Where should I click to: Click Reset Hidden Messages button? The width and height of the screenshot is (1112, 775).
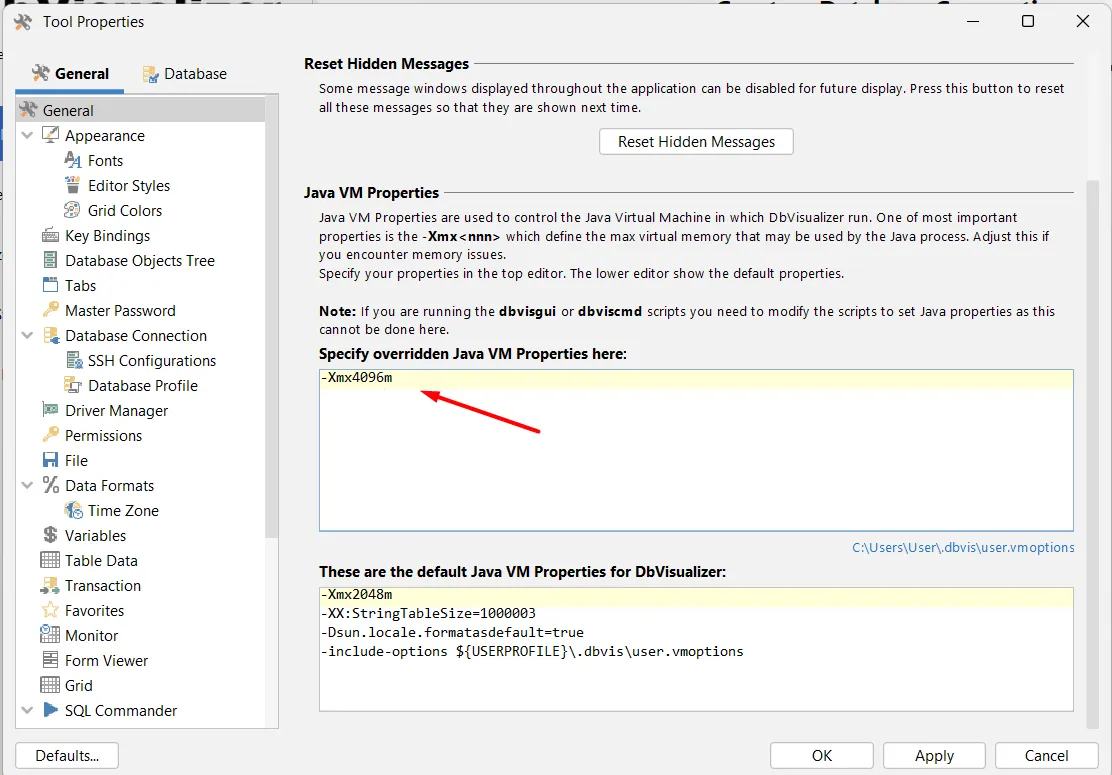pos(696,142)
